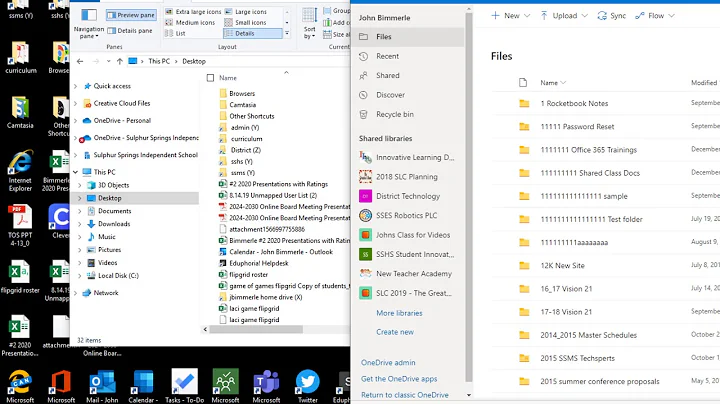Choose Extra large icons layout

193,11
